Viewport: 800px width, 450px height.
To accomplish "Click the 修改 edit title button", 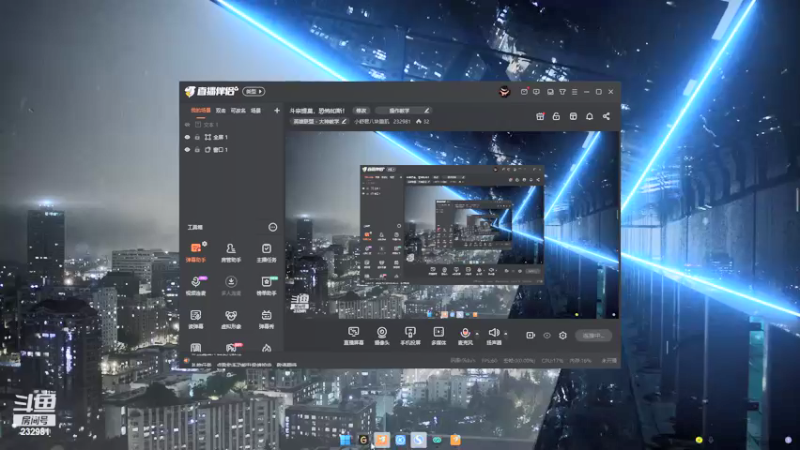I will 361,110.
